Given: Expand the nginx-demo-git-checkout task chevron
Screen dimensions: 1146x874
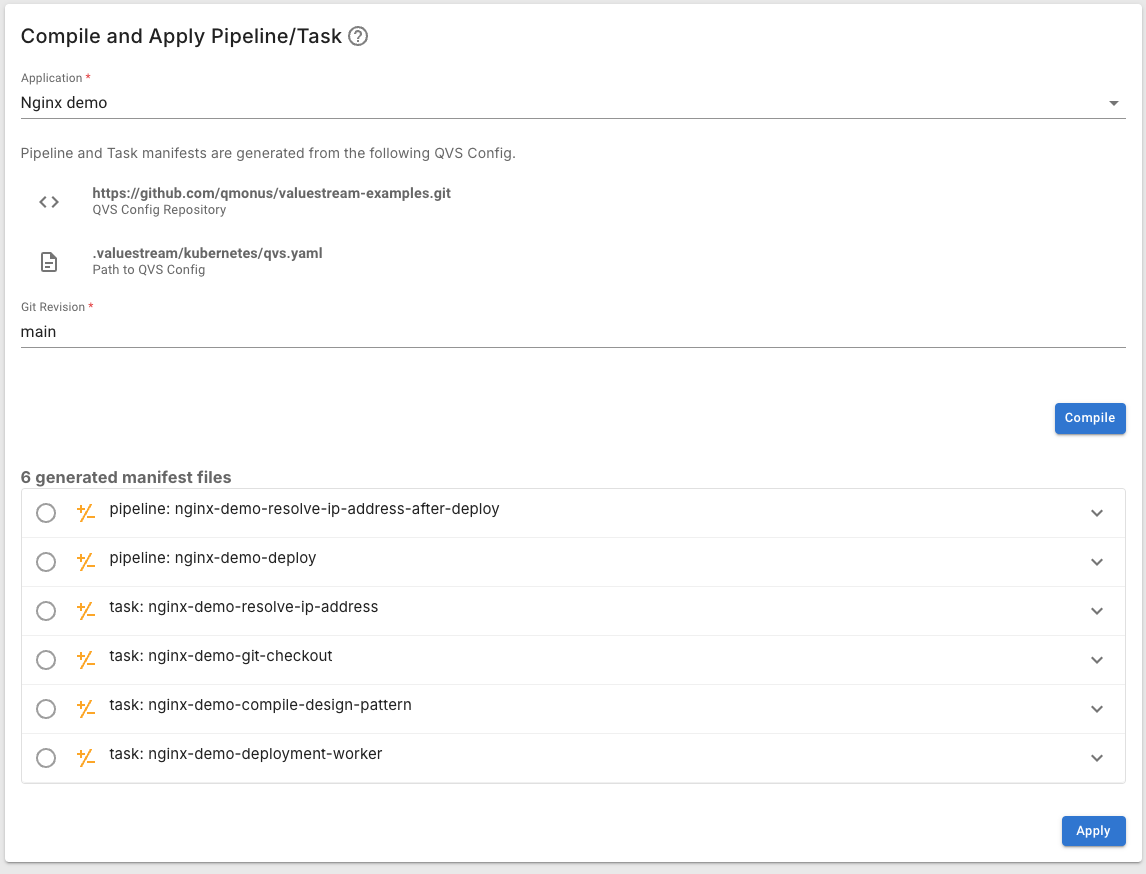Looking at the screenshot, I should coord(1097,660).
